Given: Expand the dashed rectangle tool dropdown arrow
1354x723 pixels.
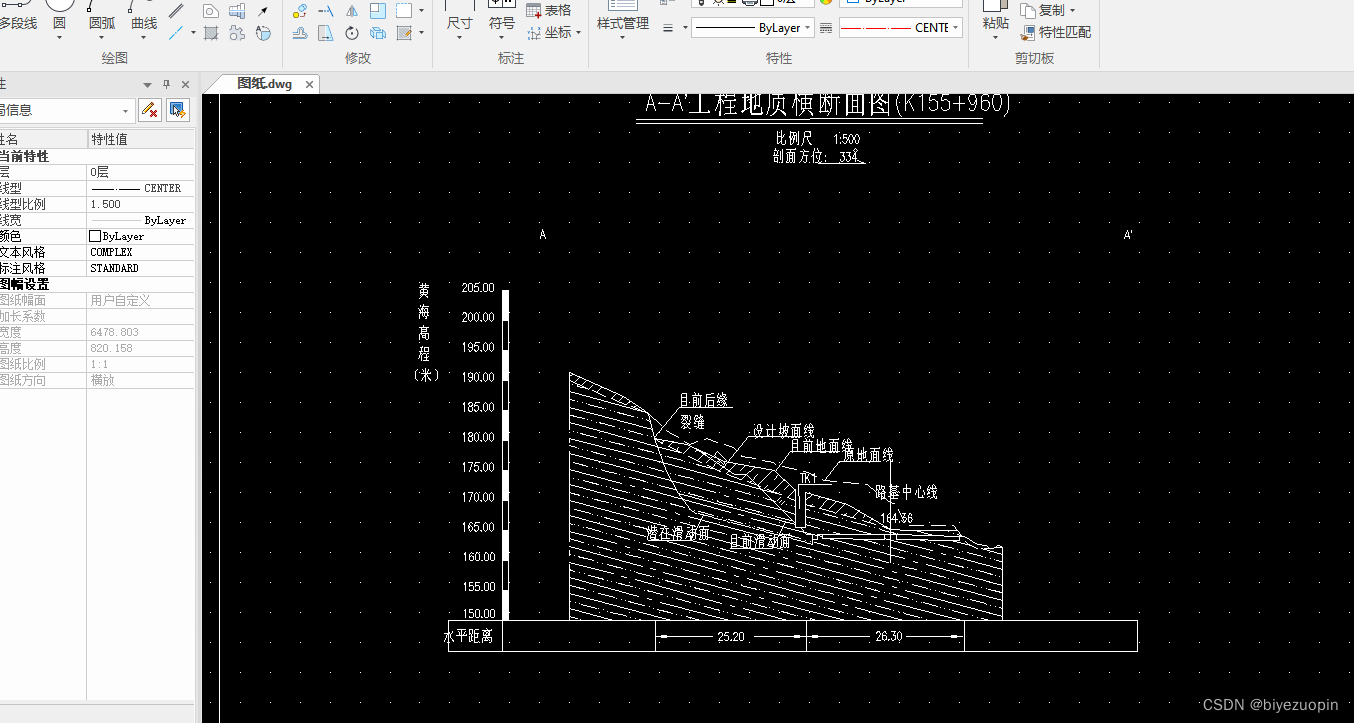Looking at the screenshot, I should [421, 11].
